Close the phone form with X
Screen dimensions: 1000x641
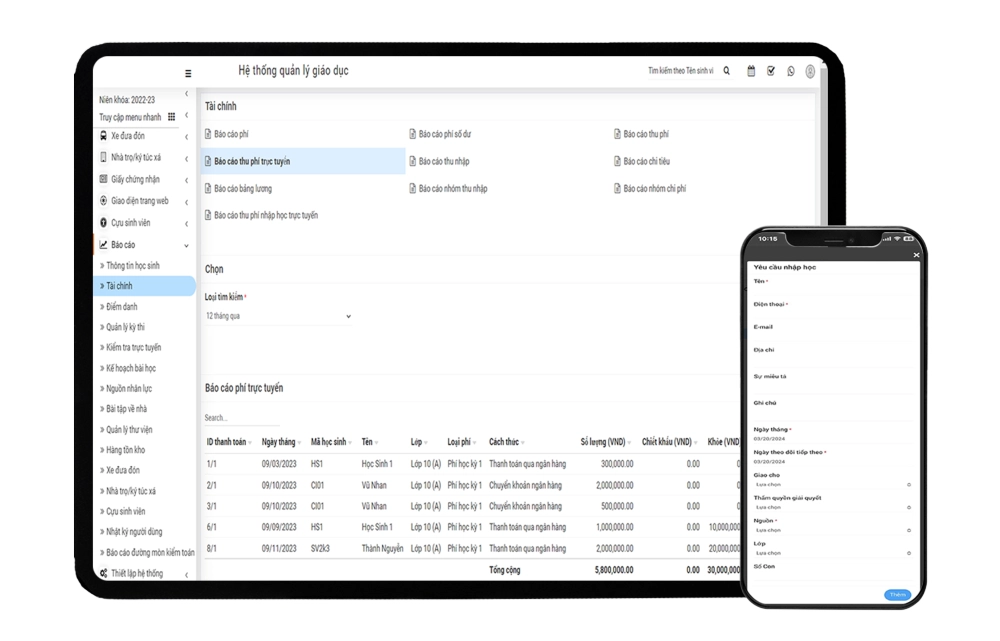coord(917,256)
